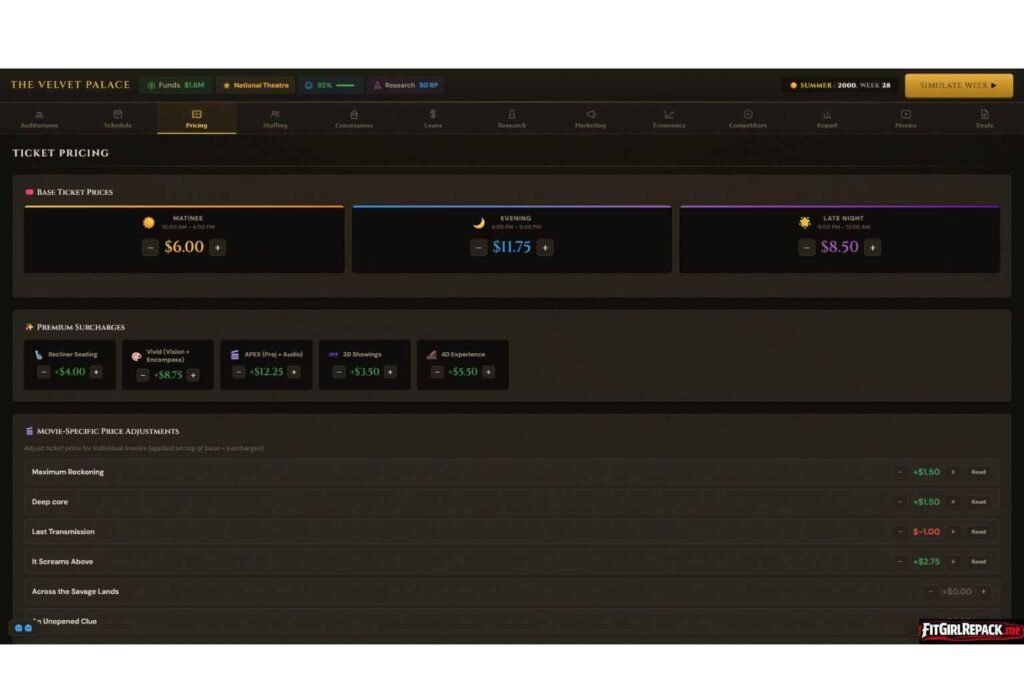
Task: Lower the Recliner Seating surcharge
Action: pos(44,372)
